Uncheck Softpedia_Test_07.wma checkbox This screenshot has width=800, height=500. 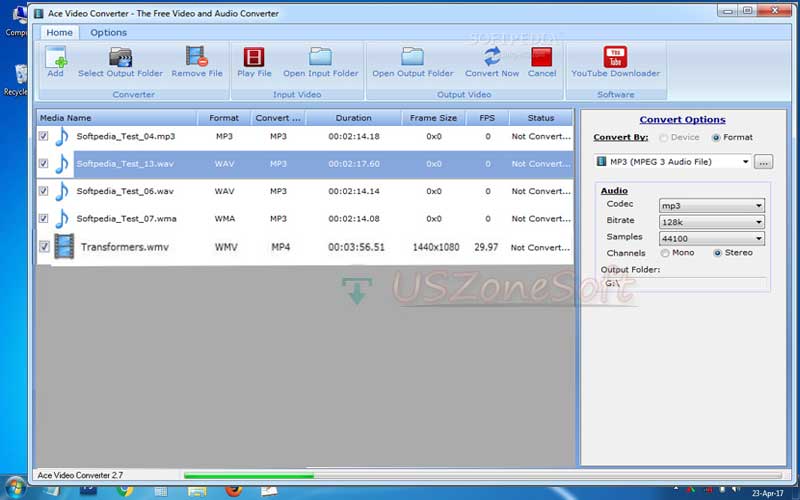pos(43,218)
